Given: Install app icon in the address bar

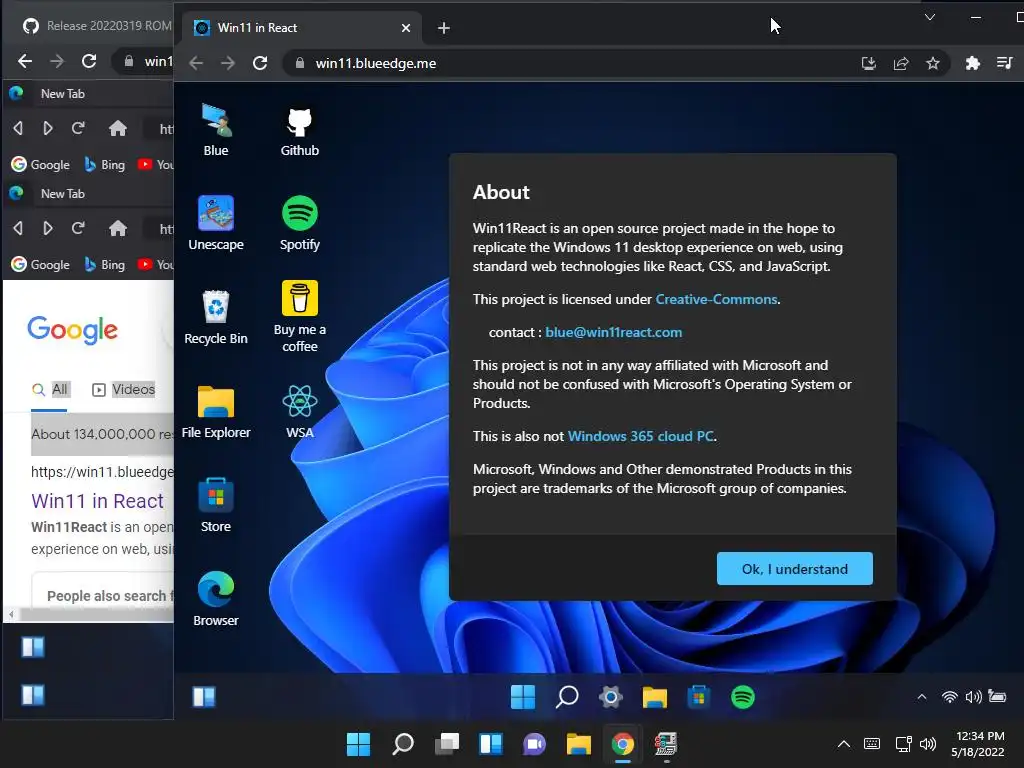Looking at the screenshot, I should (869, 63).
